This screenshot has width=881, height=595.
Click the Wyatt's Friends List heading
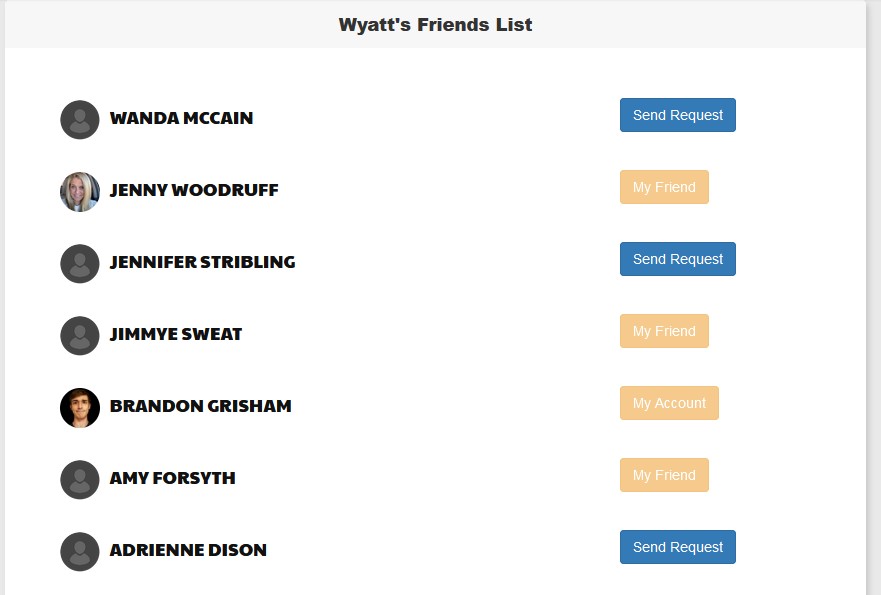435,25
